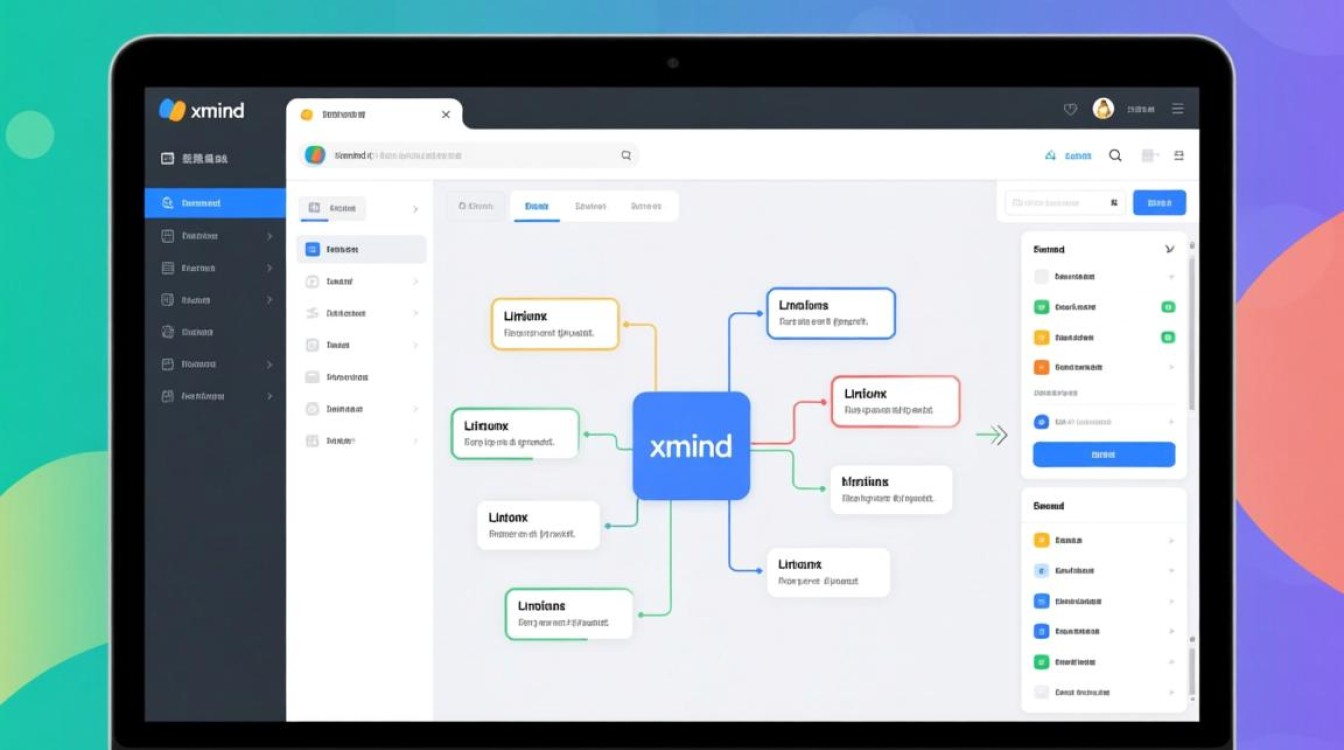Image resolution: width=1344 pixels, height=750 pixels.
Task: Select the highlighted blue item in dark sidebar
Action: 215,203
